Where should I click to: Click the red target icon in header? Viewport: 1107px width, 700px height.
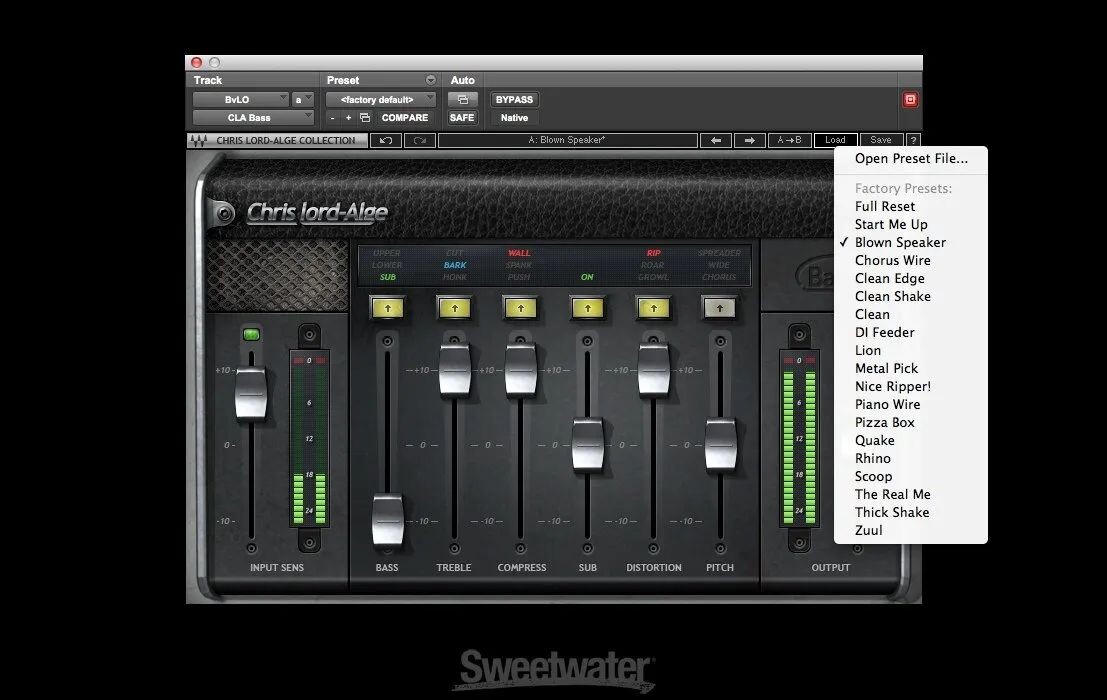click(910, 100)
